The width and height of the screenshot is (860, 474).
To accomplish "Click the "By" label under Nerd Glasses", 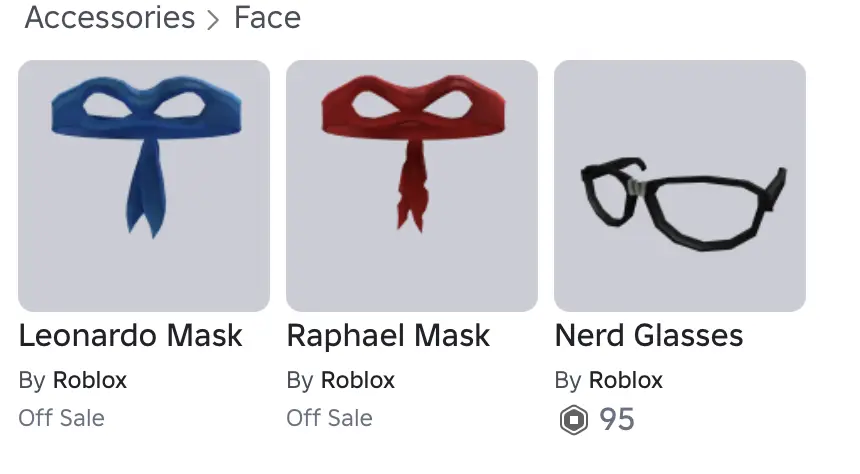I will click(568, 380).
